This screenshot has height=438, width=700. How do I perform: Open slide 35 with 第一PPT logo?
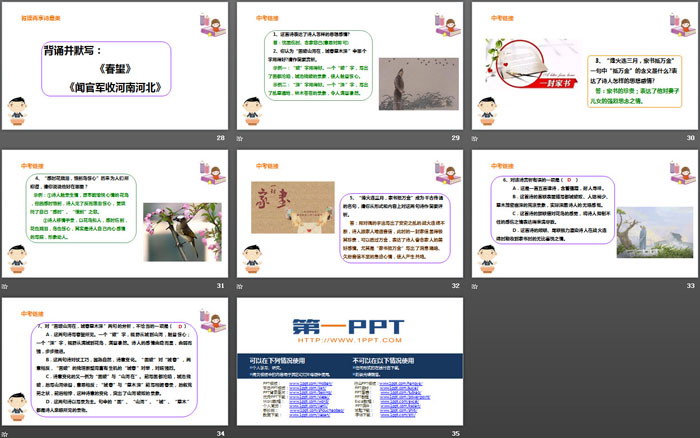(349, 361)
